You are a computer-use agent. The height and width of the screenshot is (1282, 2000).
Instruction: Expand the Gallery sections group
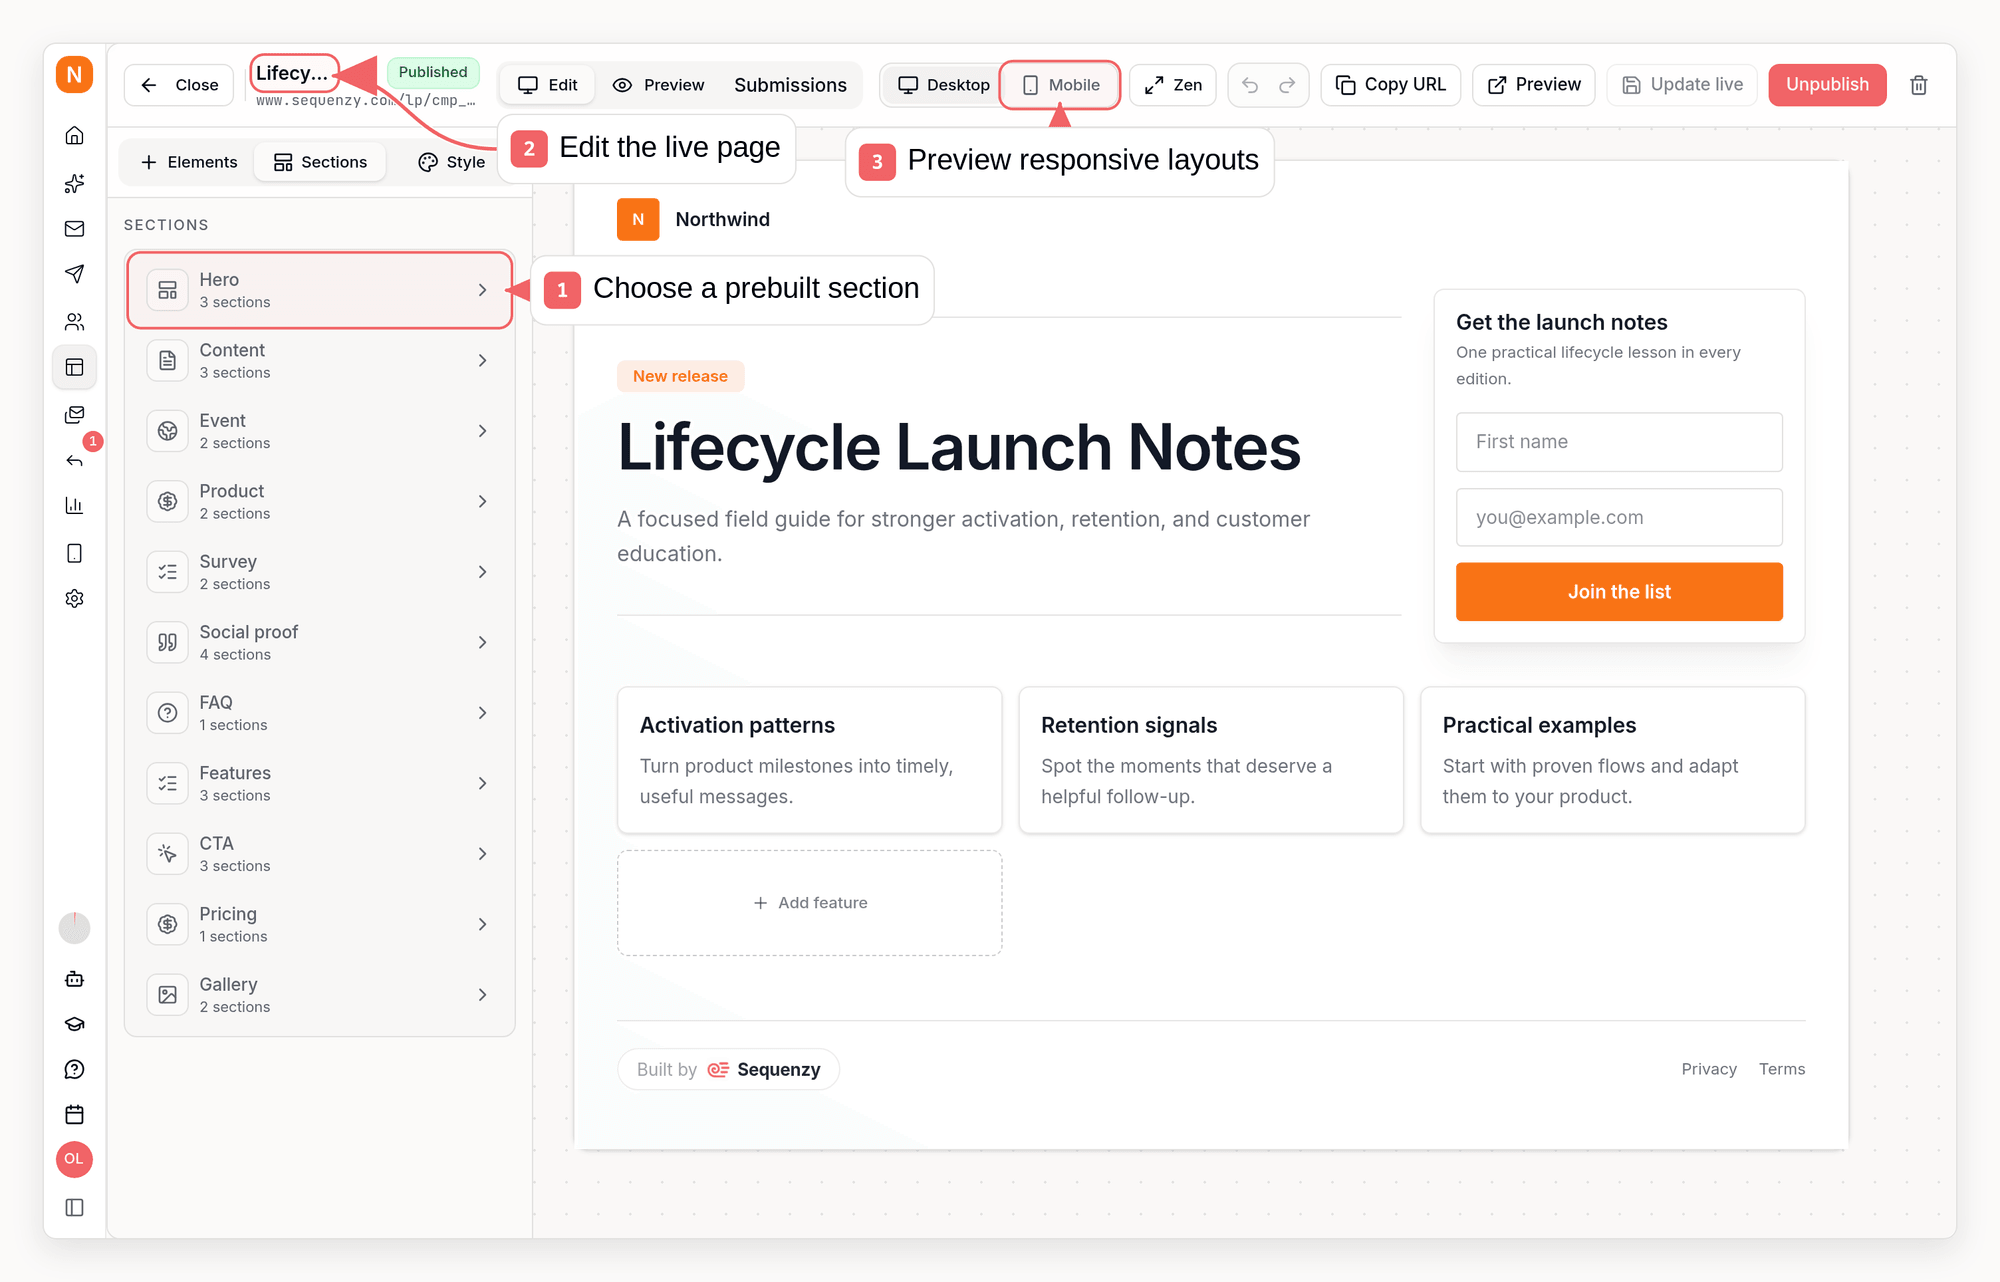click(320, 995)
